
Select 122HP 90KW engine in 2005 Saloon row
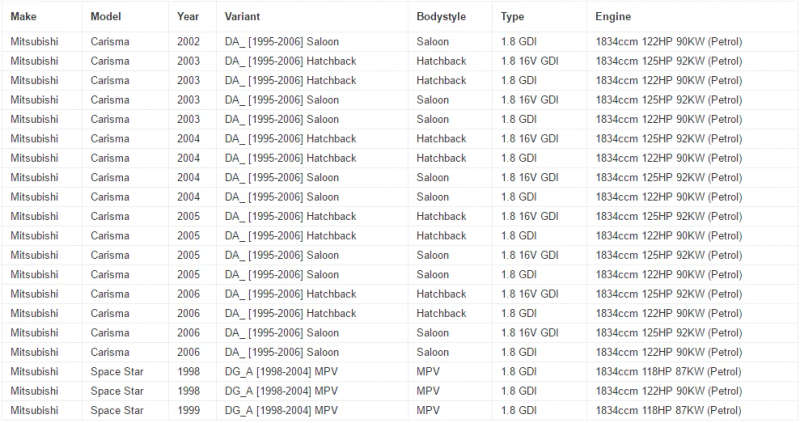(669, 274)
